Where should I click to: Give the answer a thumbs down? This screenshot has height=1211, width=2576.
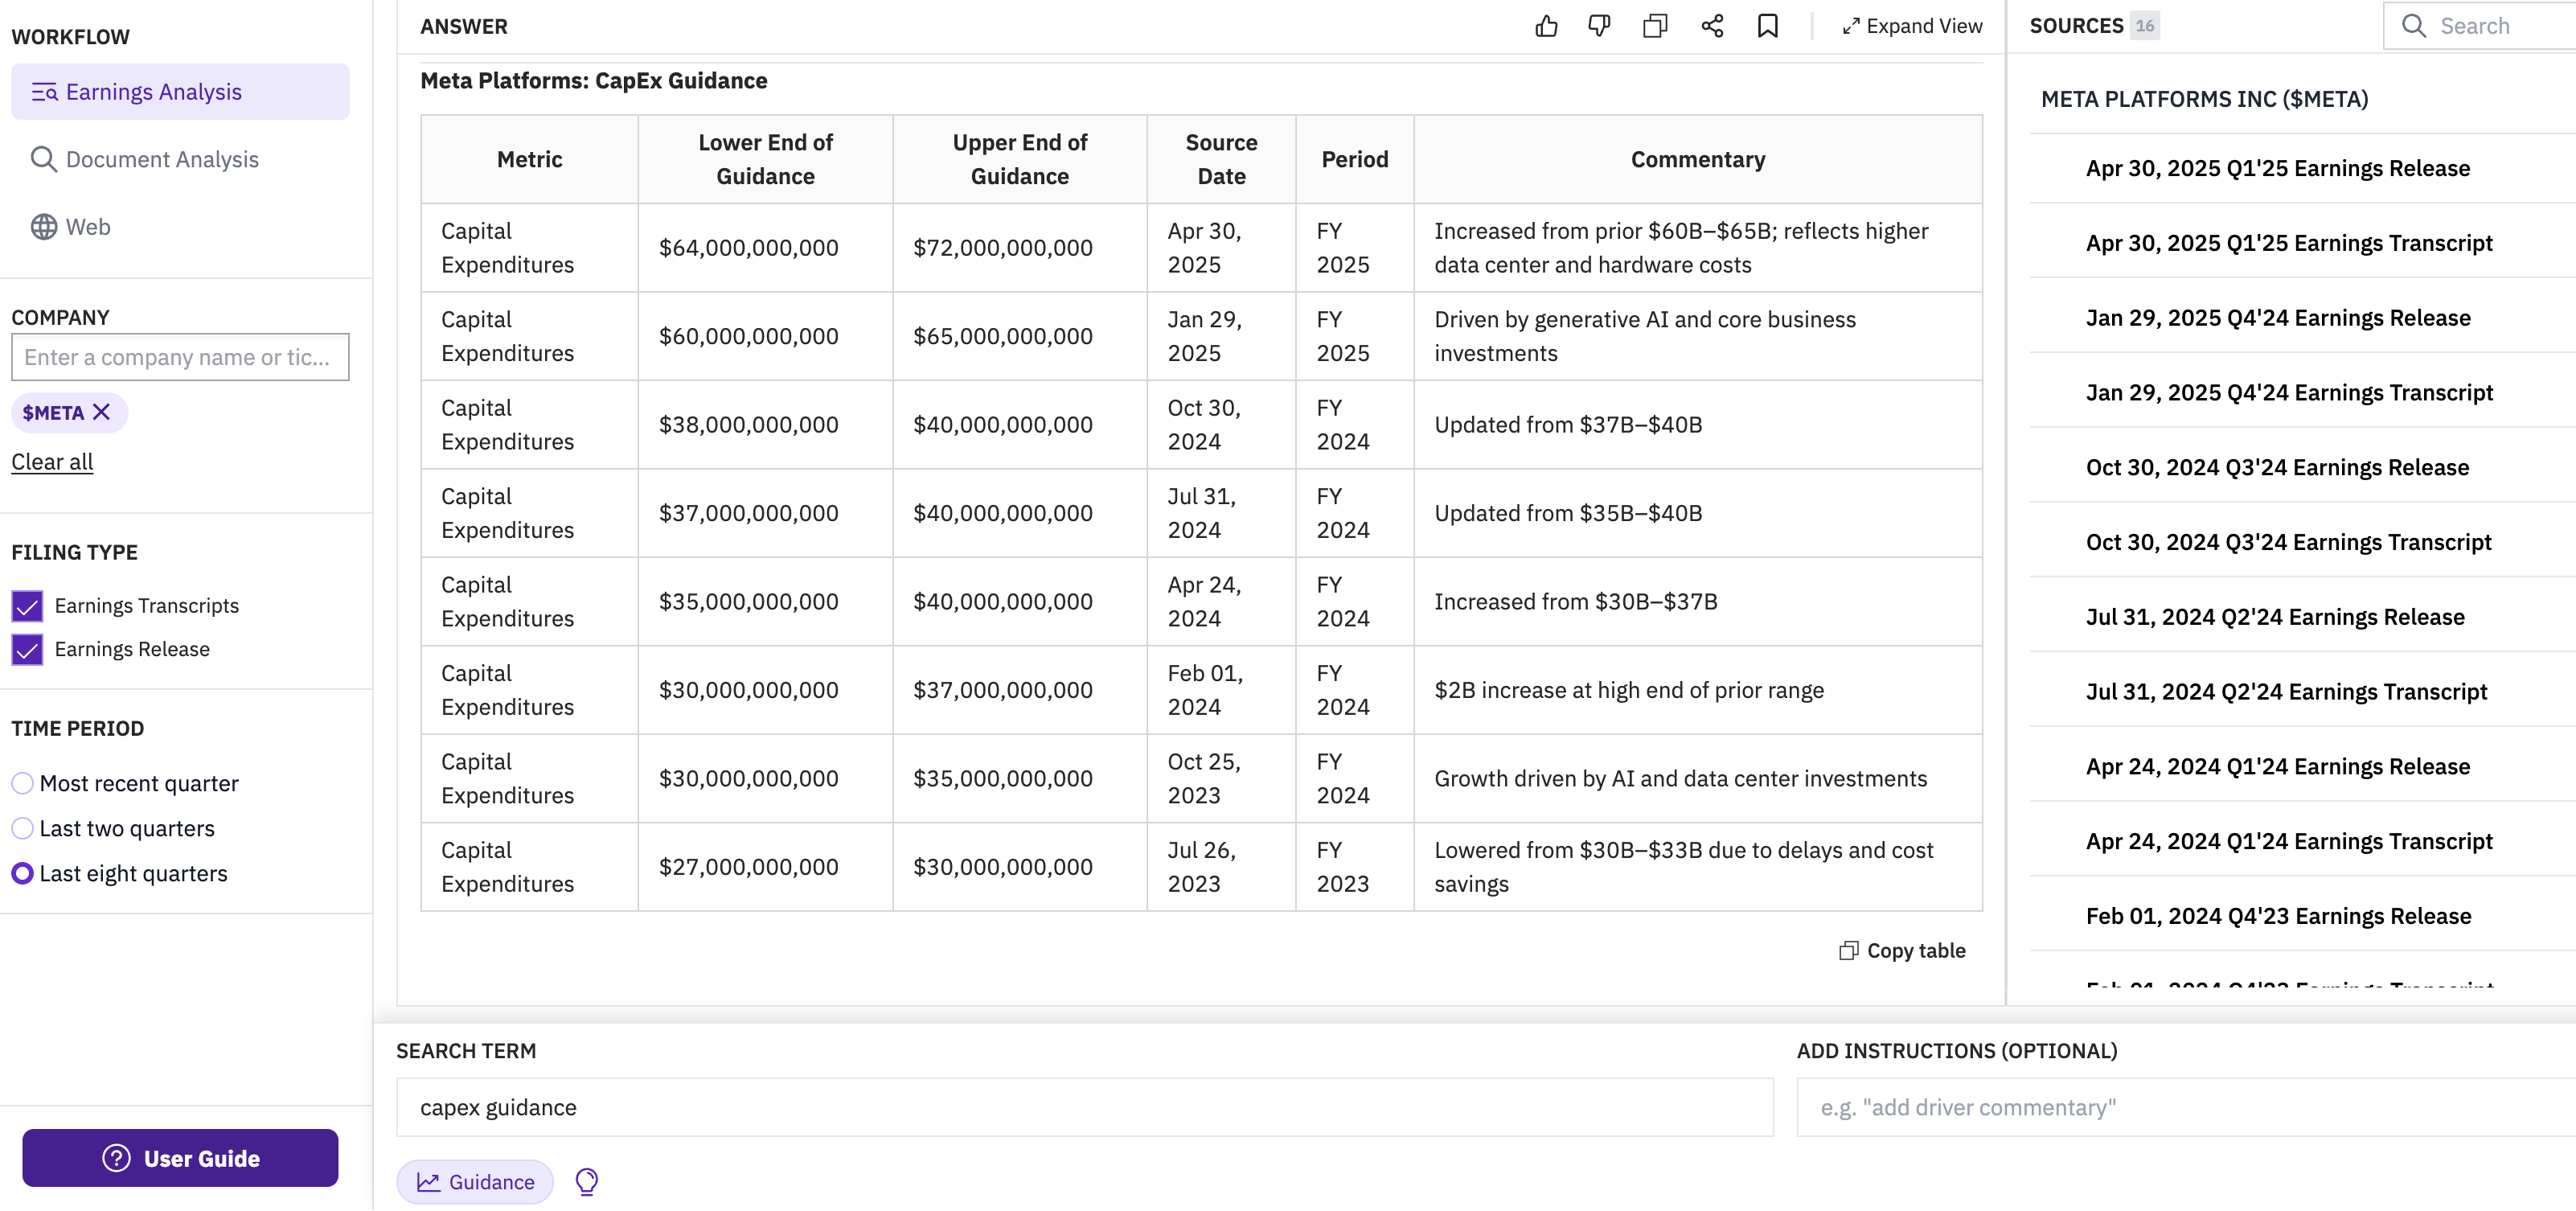pos(1600,26)
